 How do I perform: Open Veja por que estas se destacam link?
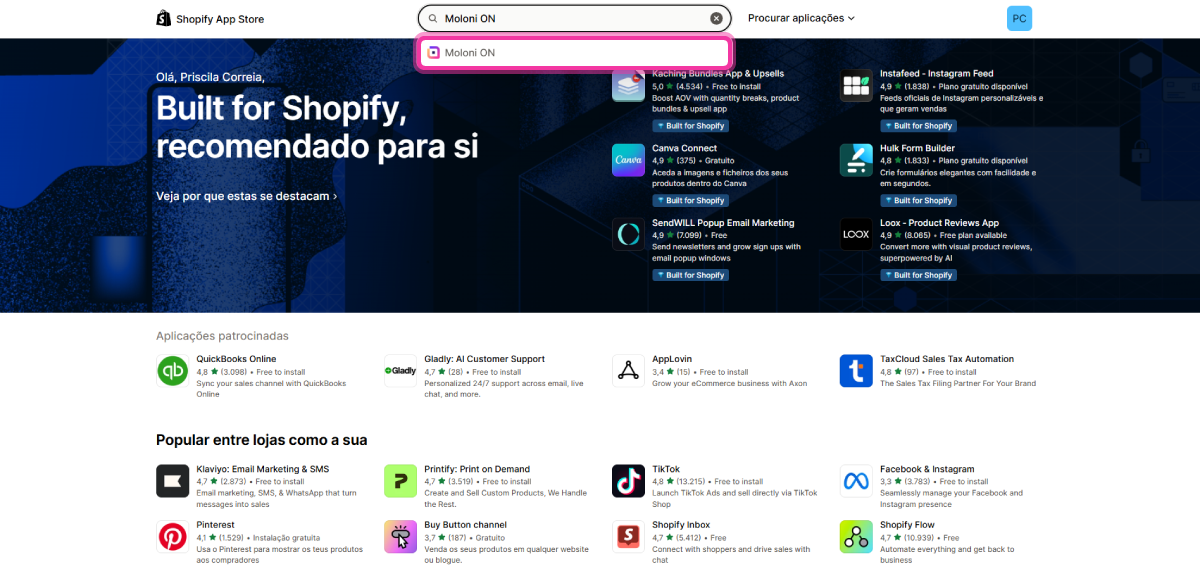(x=246, y=196)
